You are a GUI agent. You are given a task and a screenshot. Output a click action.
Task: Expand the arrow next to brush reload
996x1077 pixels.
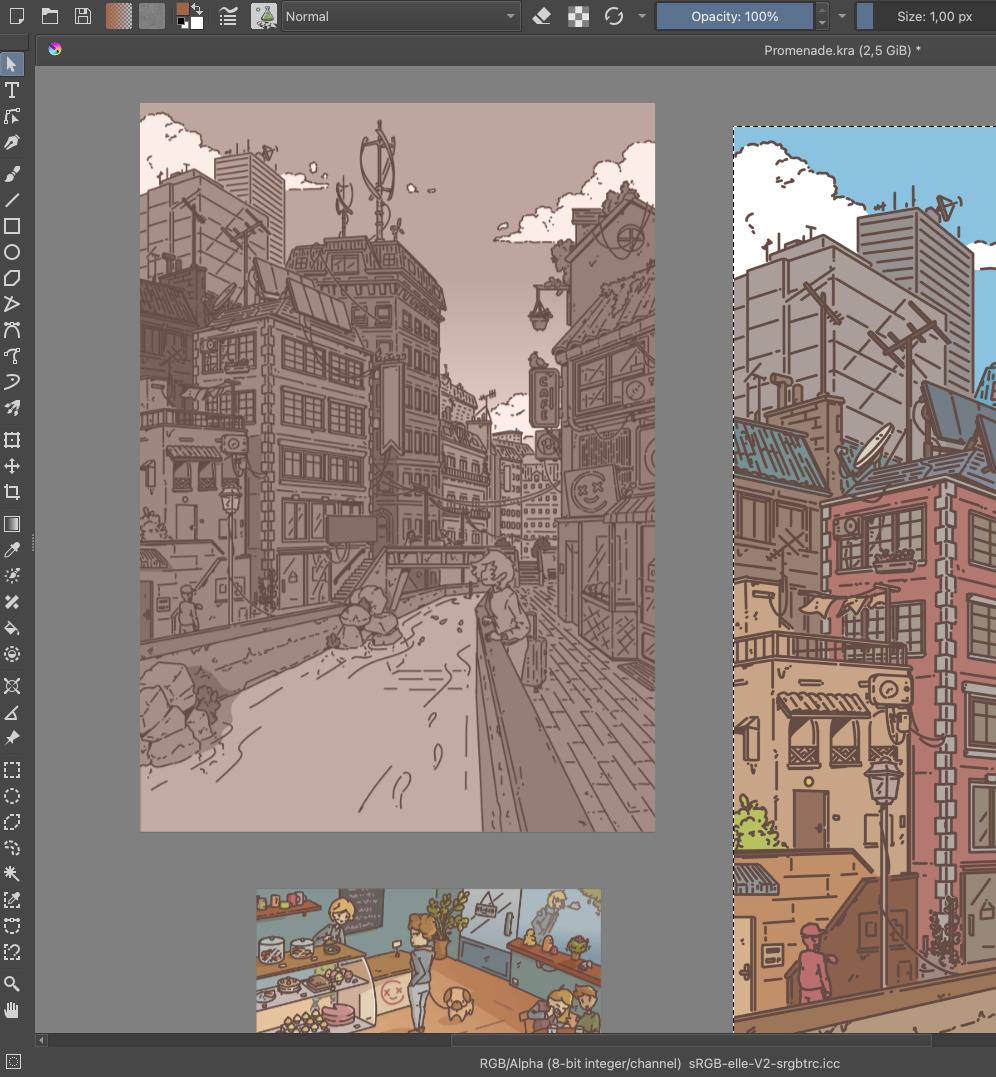[x=642, y=16]
